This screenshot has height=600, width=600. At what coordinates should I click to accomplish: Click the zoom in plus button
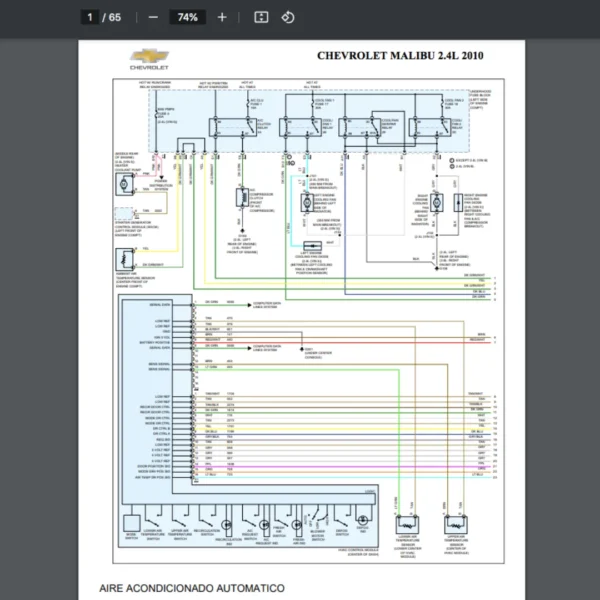pos(222,17)
